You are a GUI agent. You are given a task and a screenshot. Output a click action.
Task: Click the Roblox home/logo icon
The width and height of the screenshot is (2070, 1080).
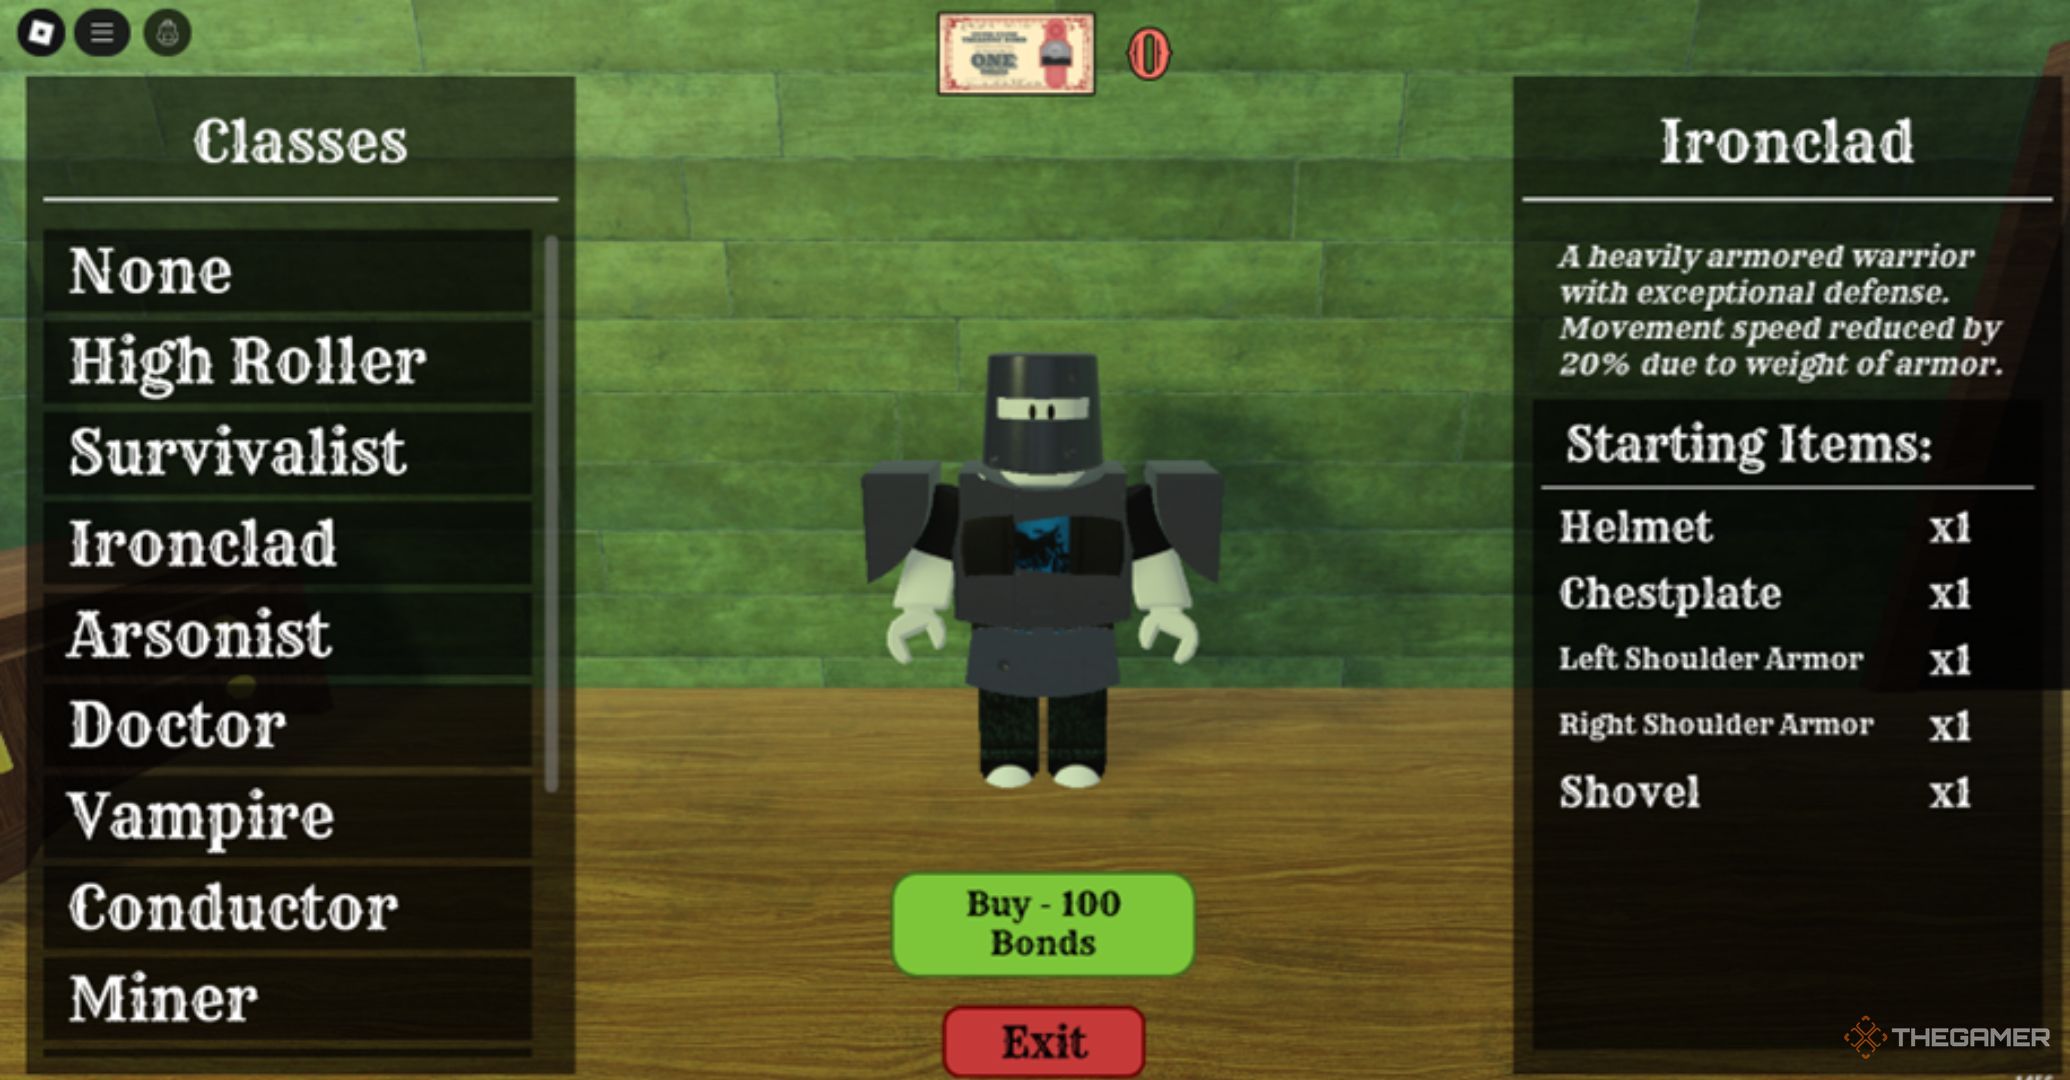tap(41, 30)
